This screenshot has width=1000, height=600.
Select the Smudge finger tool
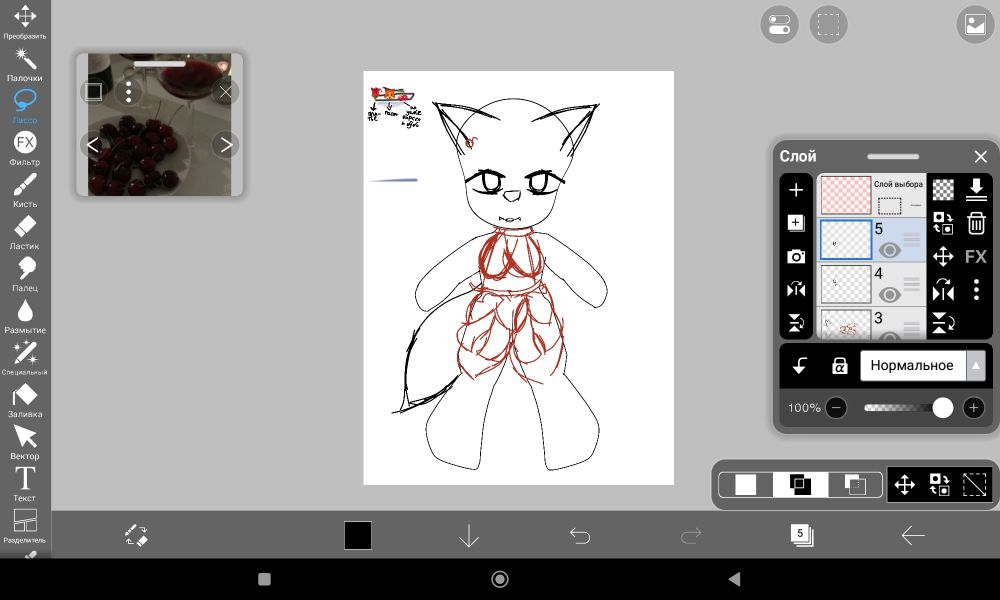pos(25,274)
